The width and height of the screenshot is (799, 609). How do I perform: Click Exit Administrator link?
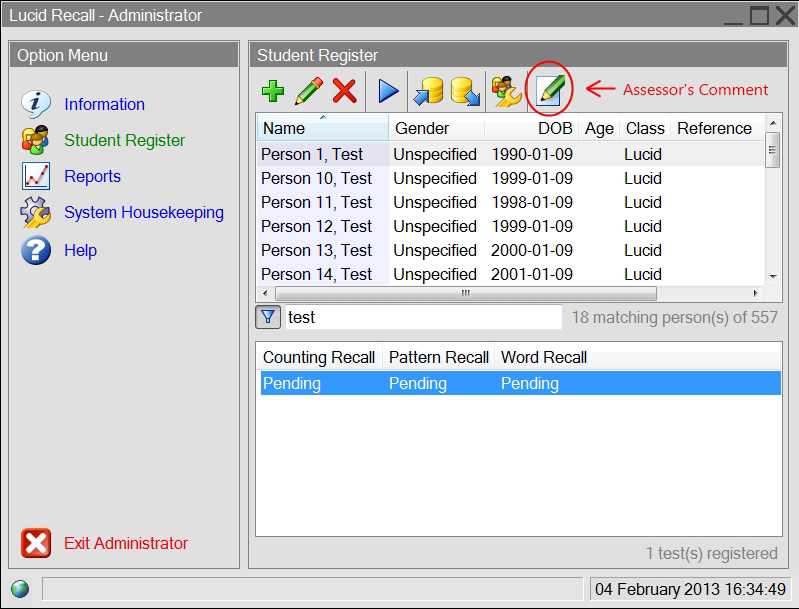tap(126, 543)
